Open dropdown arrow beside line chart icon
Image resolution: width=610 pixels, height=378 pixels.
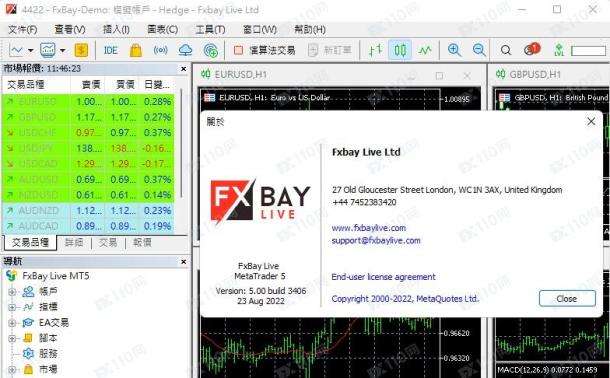pyautogui.click(x=31, y=51)
